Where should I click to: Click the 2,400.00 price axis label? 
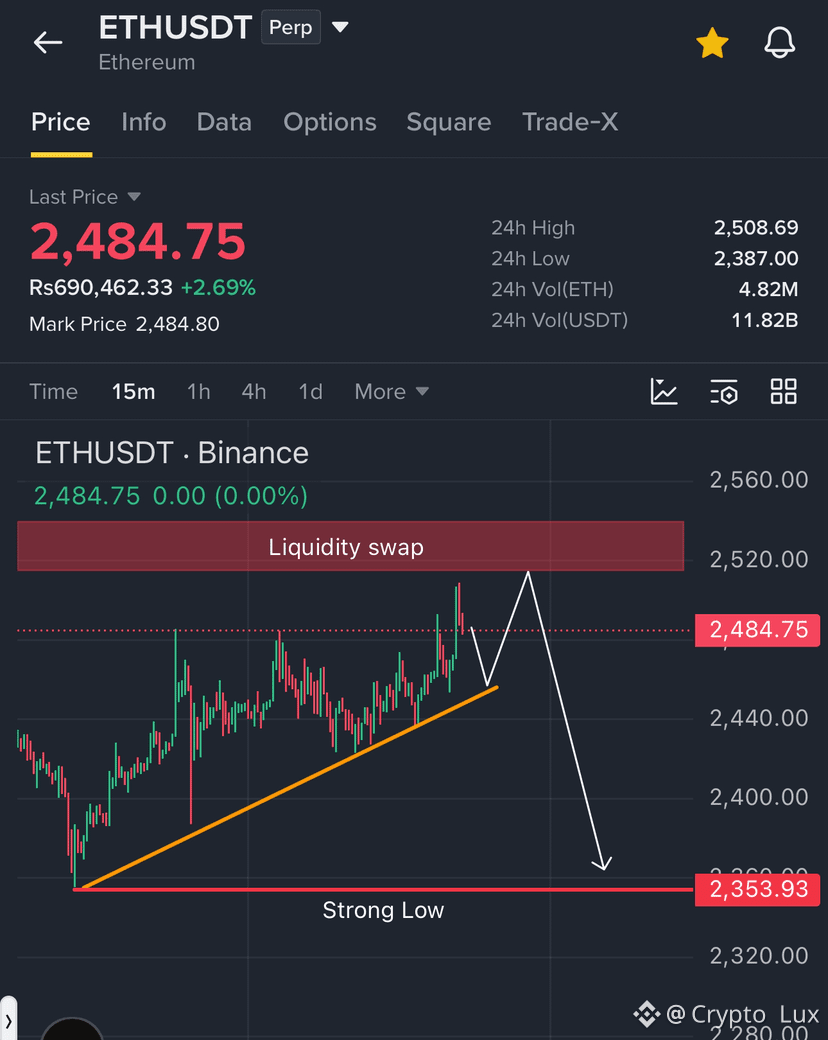(x=759, y=797)
